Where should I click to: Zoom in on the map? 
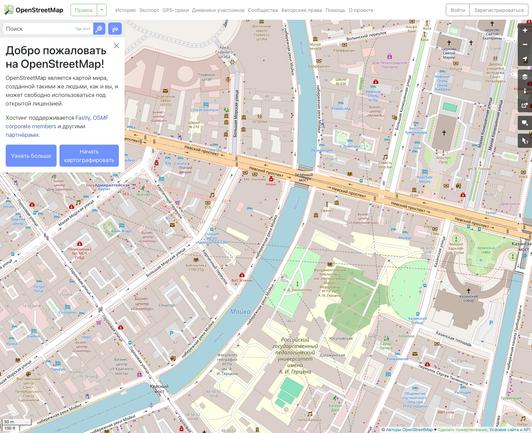[x=525, y=31]
